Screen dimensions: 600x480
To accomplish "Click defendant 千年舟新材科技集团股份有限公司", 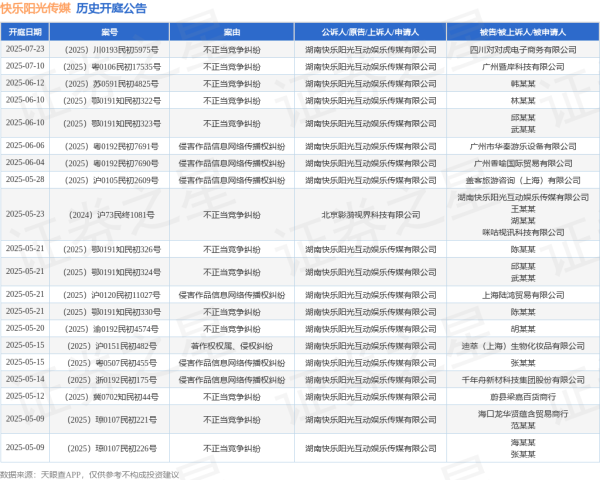I will (523, 380).
